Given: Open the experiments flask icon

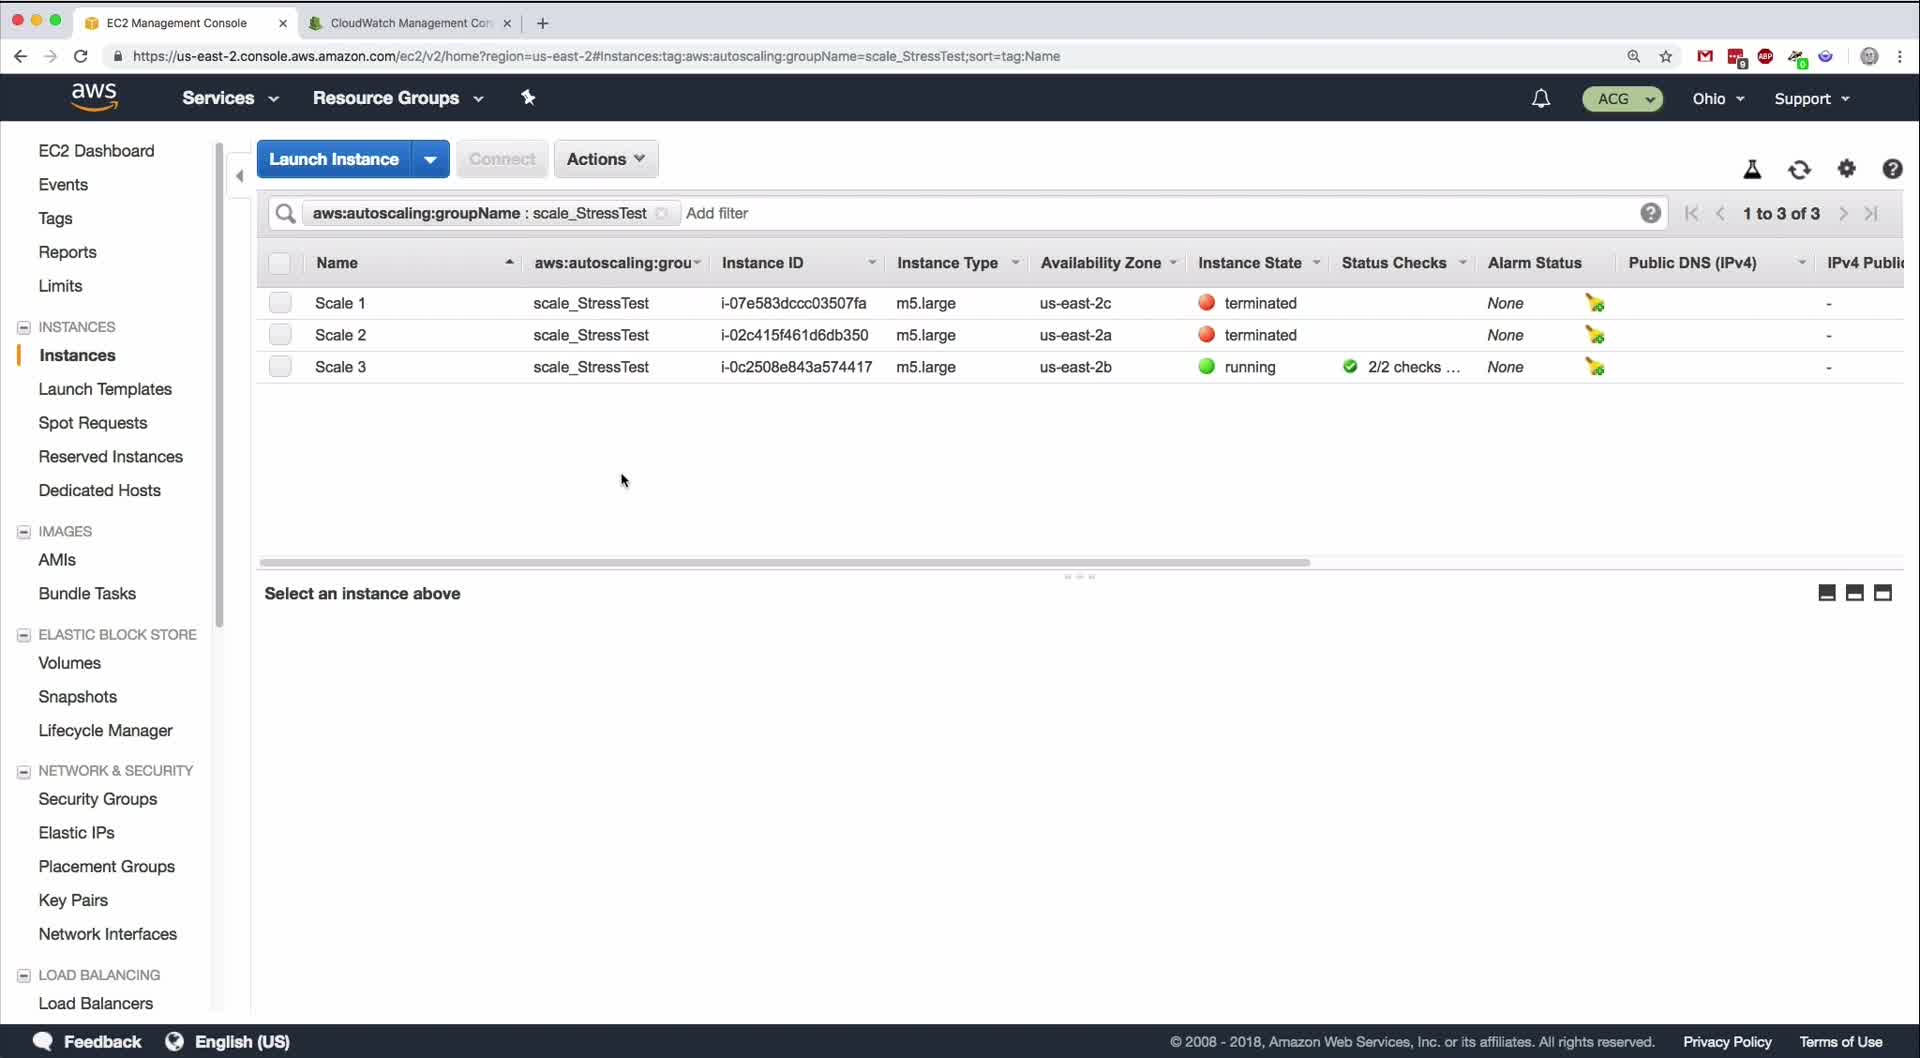Looking at the screenshot, I should [1752, 169].
